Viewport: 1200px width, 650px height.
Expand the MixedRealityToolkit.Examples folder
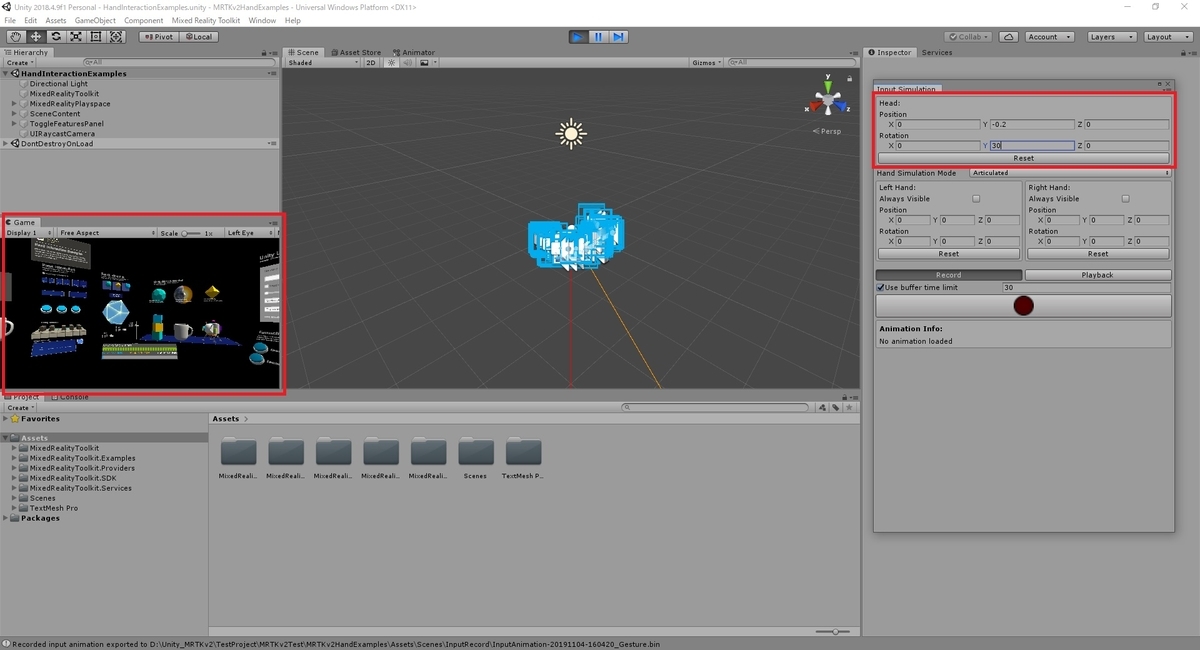click(x=14, y=458)
